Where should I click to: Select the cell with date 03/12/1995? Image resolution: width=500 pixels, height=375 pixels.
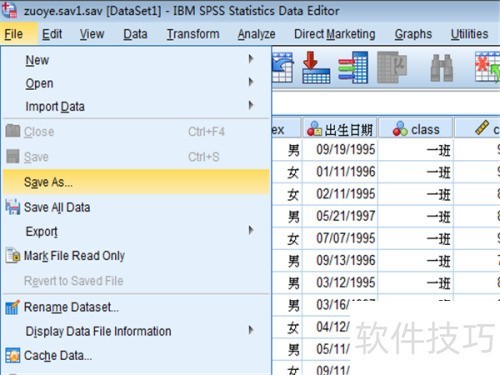coord(340,283)
